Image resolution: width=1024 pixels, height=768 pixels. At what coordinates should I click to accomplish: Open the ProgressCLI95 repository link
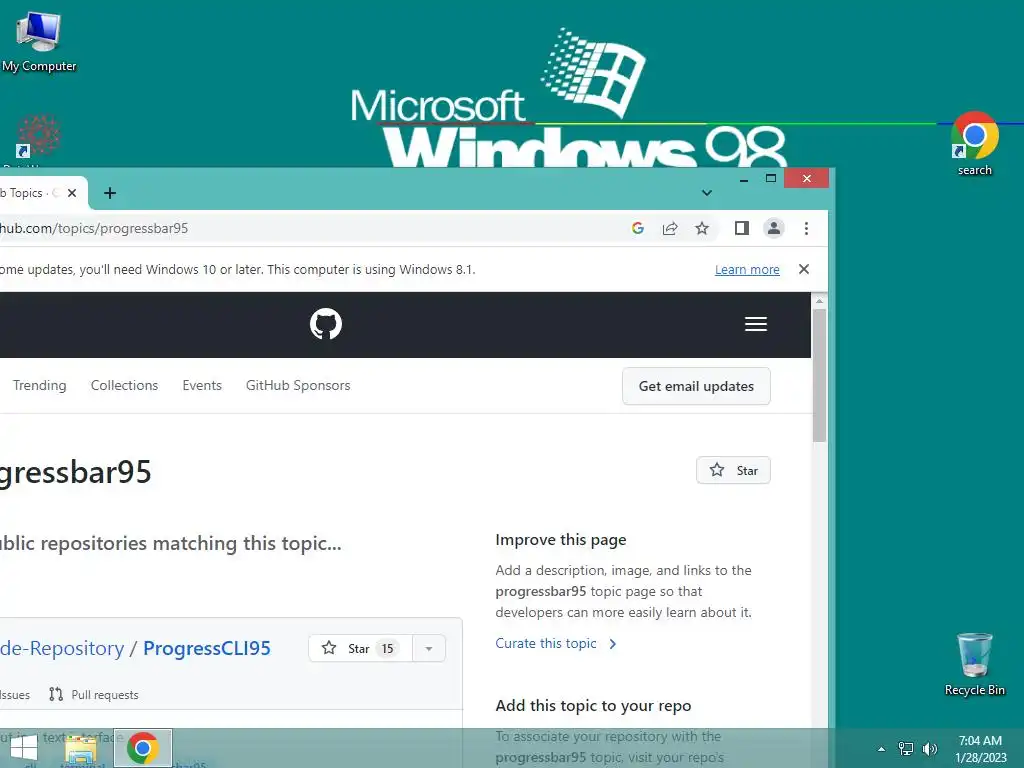[206, 648]
